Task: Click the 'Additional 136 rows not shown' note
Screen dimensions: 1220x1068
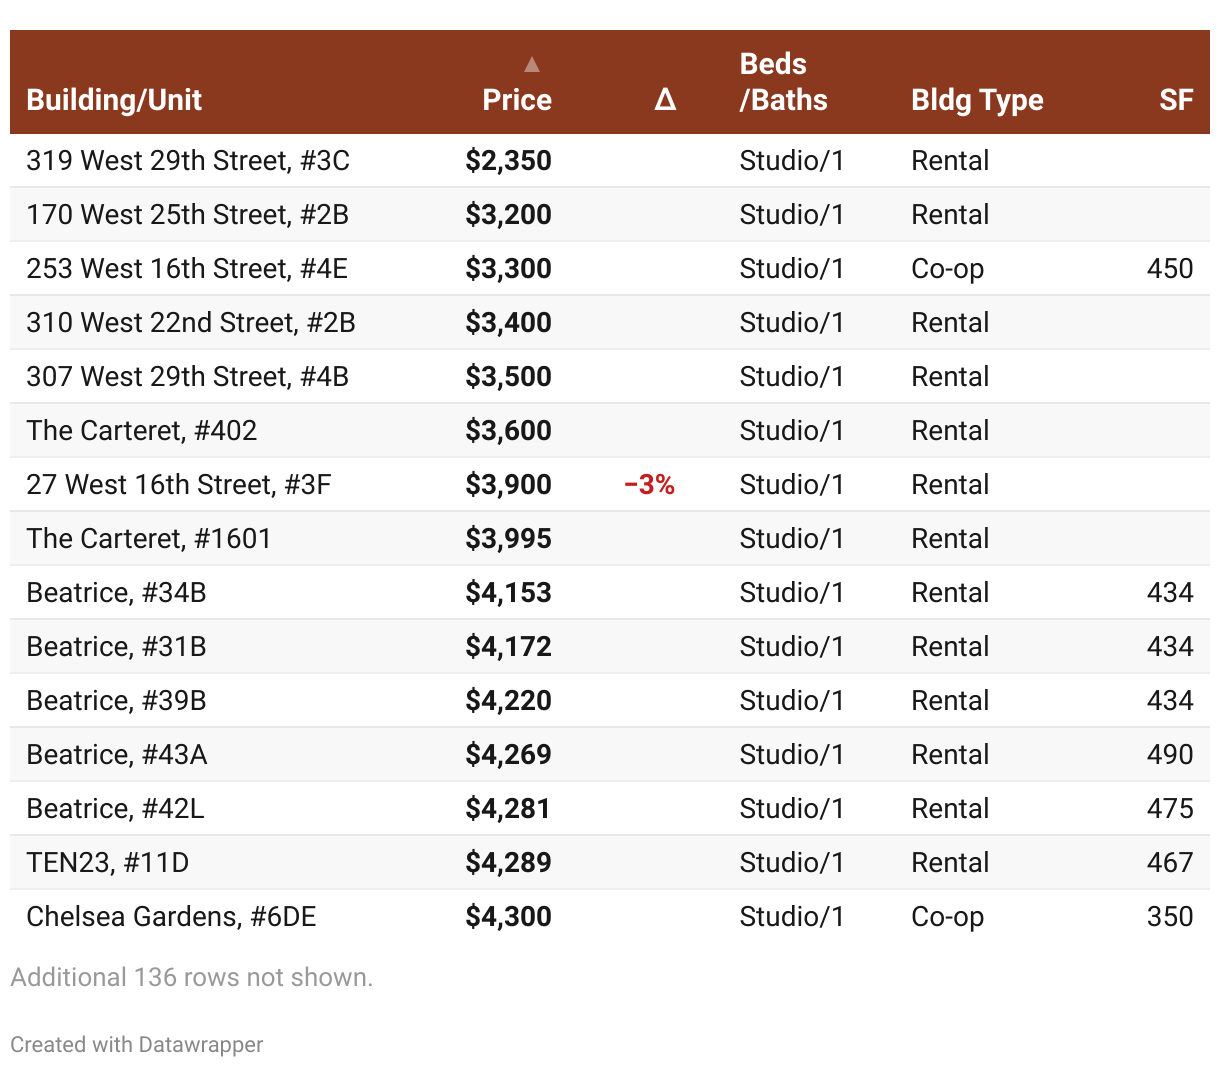Action: (x=191, y=977)
